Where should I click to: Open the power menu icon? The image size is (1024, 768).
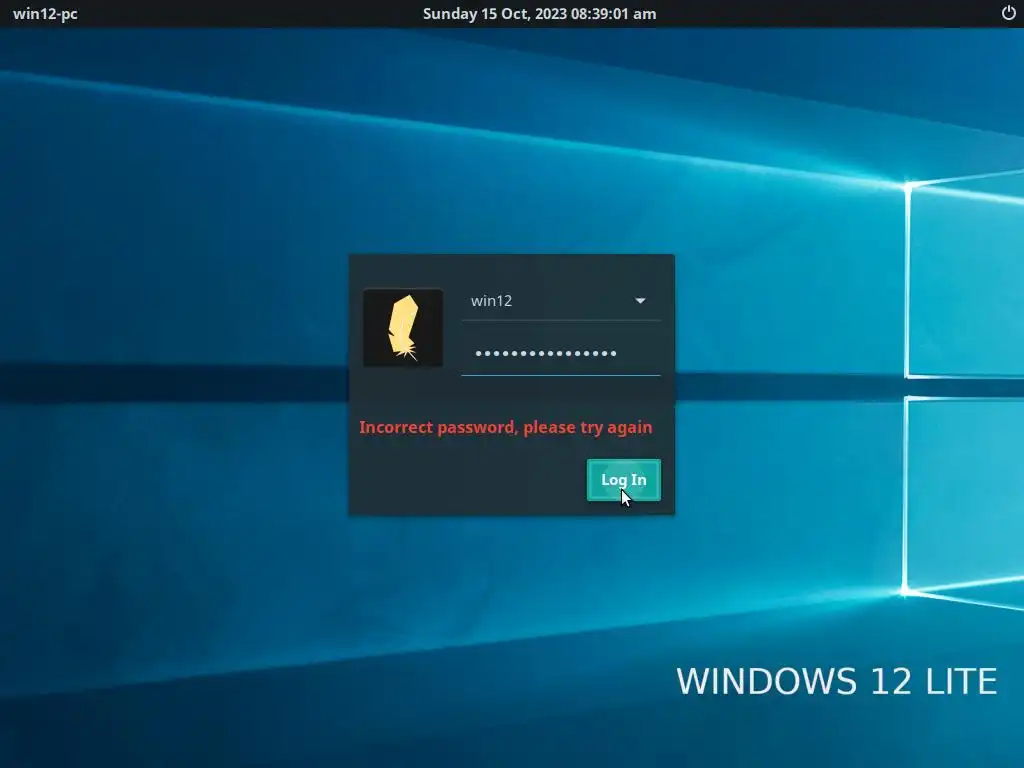tap(1008, 13)
